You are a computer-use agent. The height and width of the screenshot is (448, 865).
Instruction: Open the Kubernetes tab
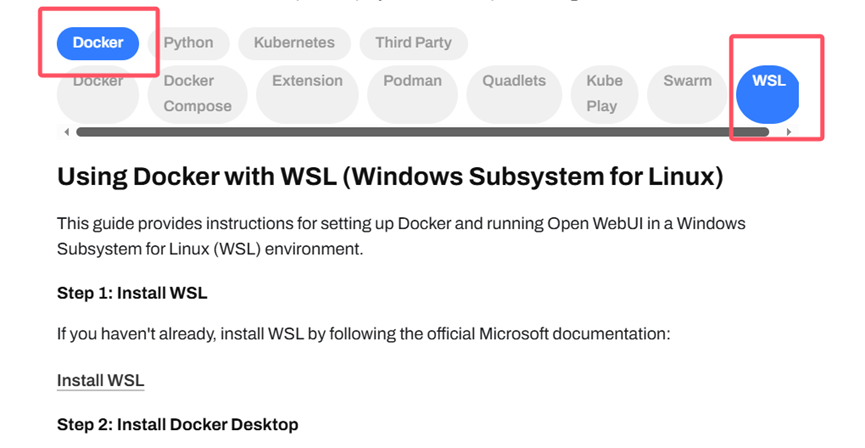[x=294, y=43]
